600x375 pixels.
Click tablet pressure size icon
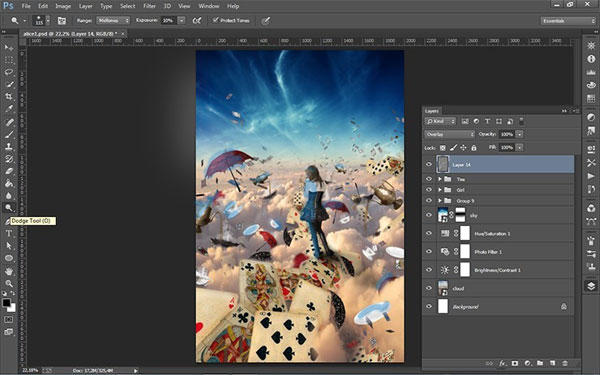pos(266,21)
